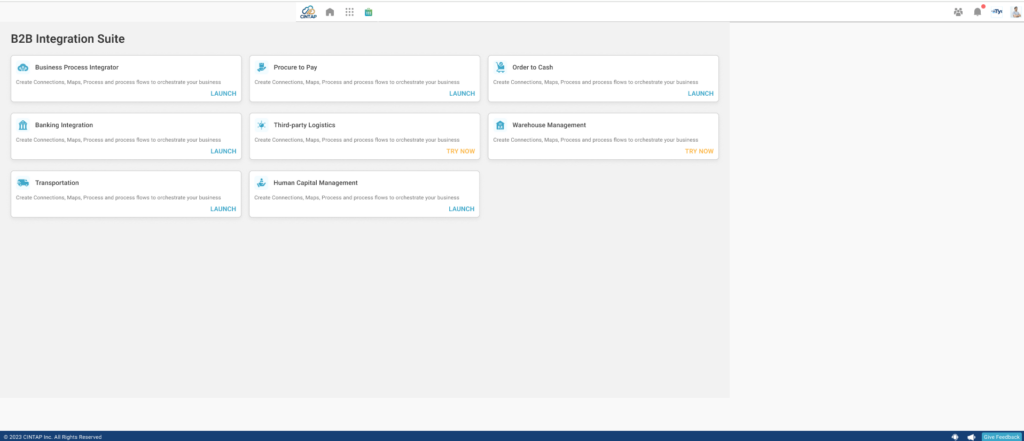Click the description text in Order to Cash card
Viewport: 1024px width, 441px height.
596,82
